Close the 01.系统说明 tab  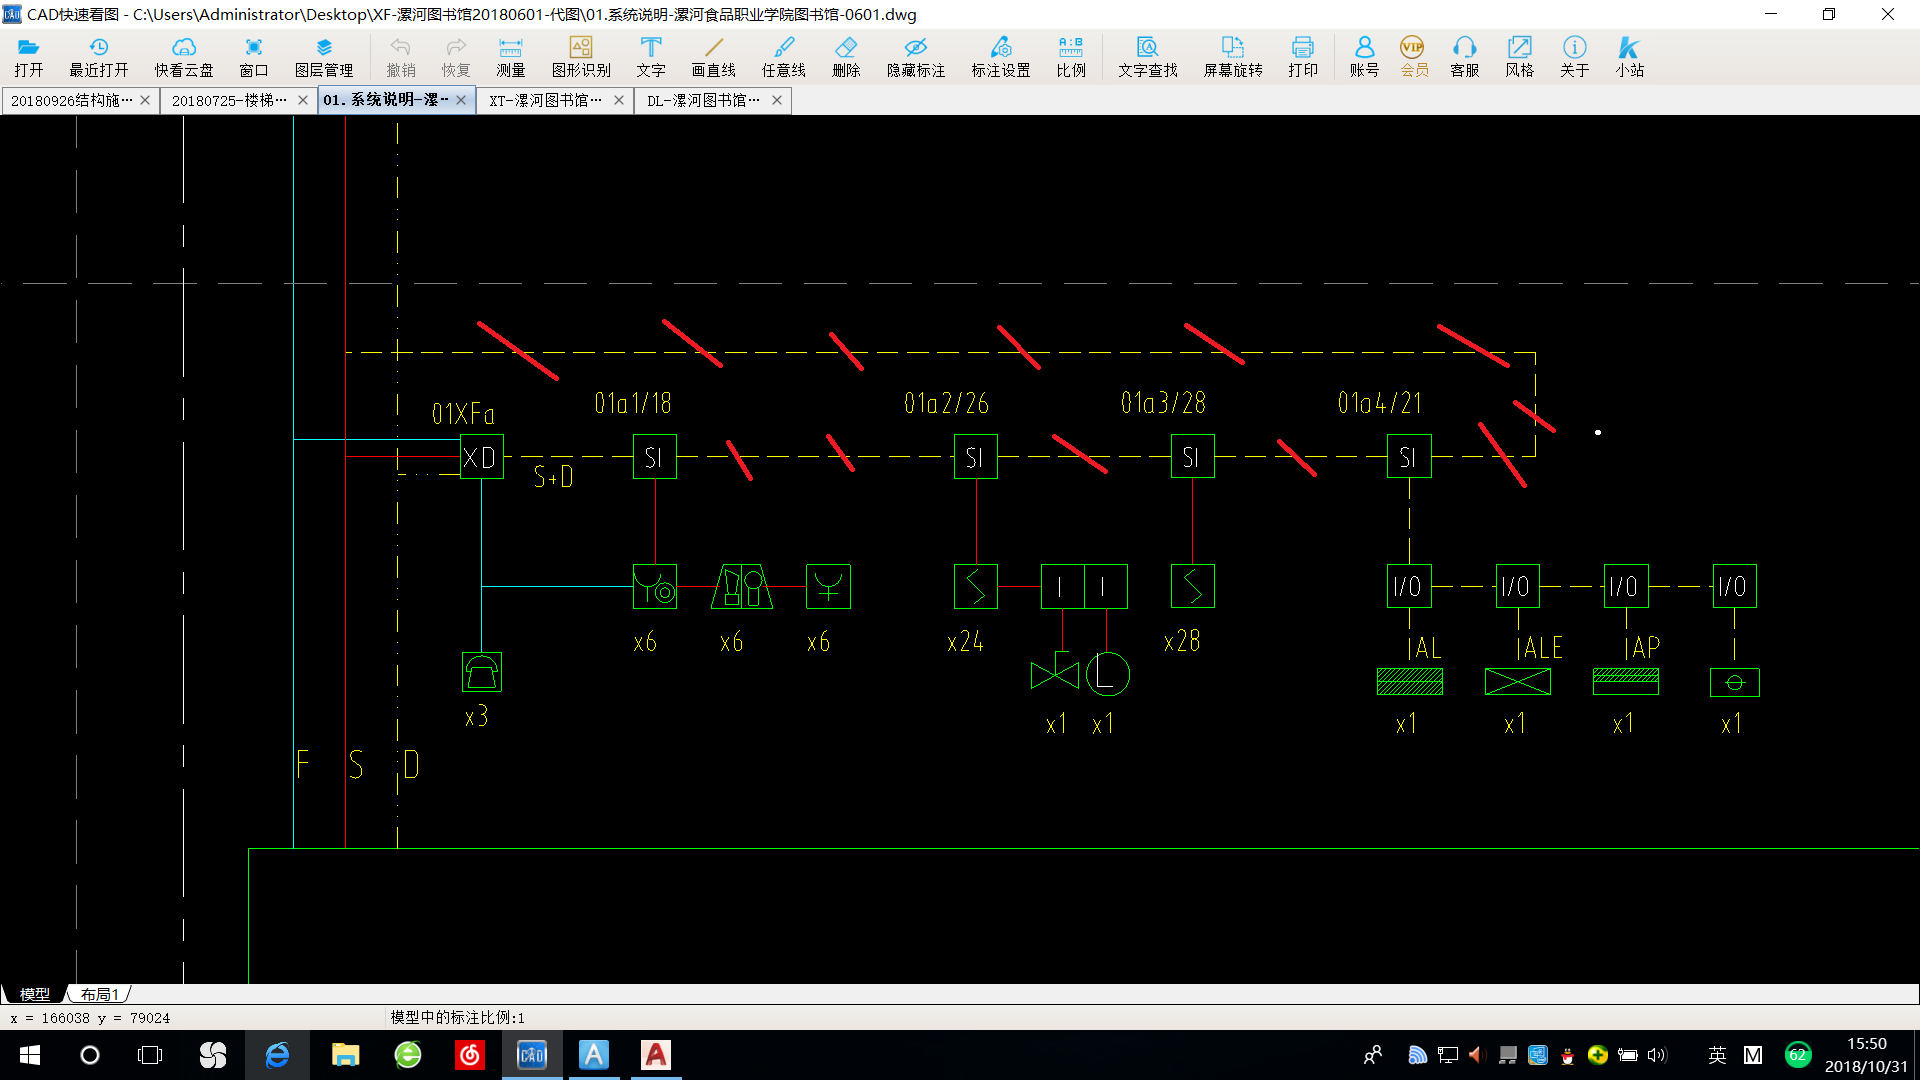coord(461,100)
